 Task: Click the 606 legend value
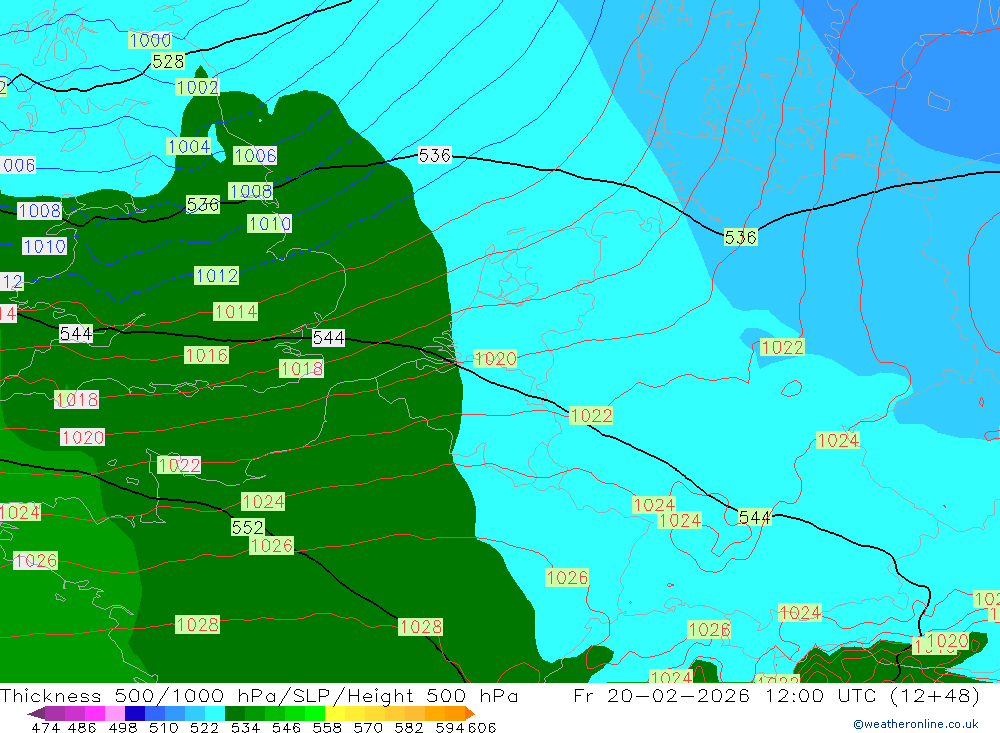[x=482, y=728]
